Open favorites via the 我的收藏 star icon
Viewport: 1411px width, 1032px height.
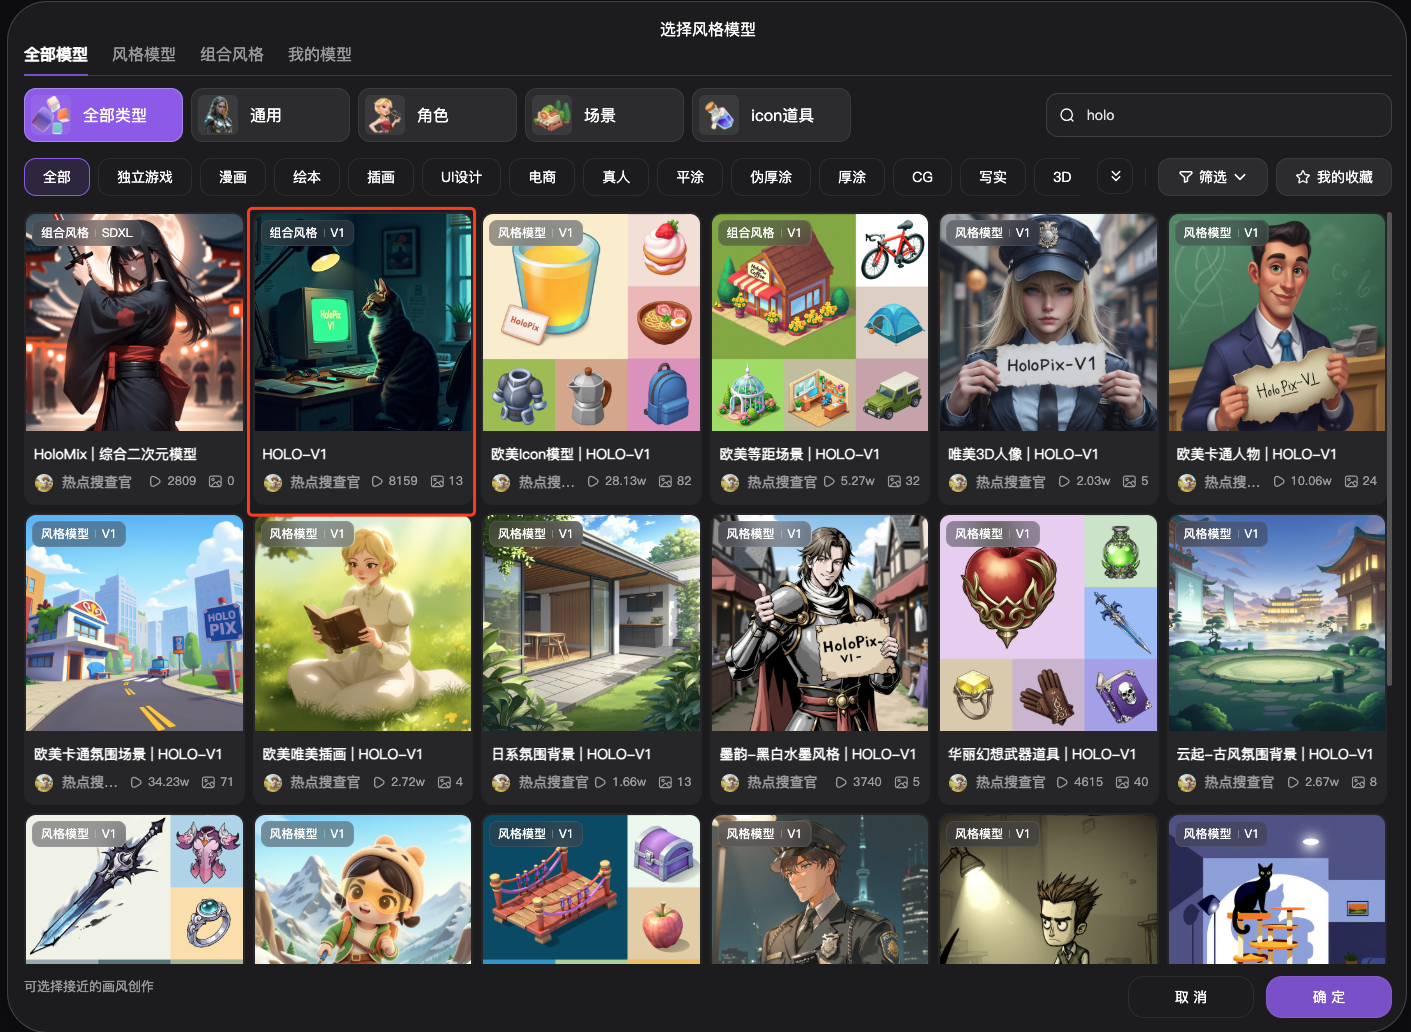point(1302,177)
